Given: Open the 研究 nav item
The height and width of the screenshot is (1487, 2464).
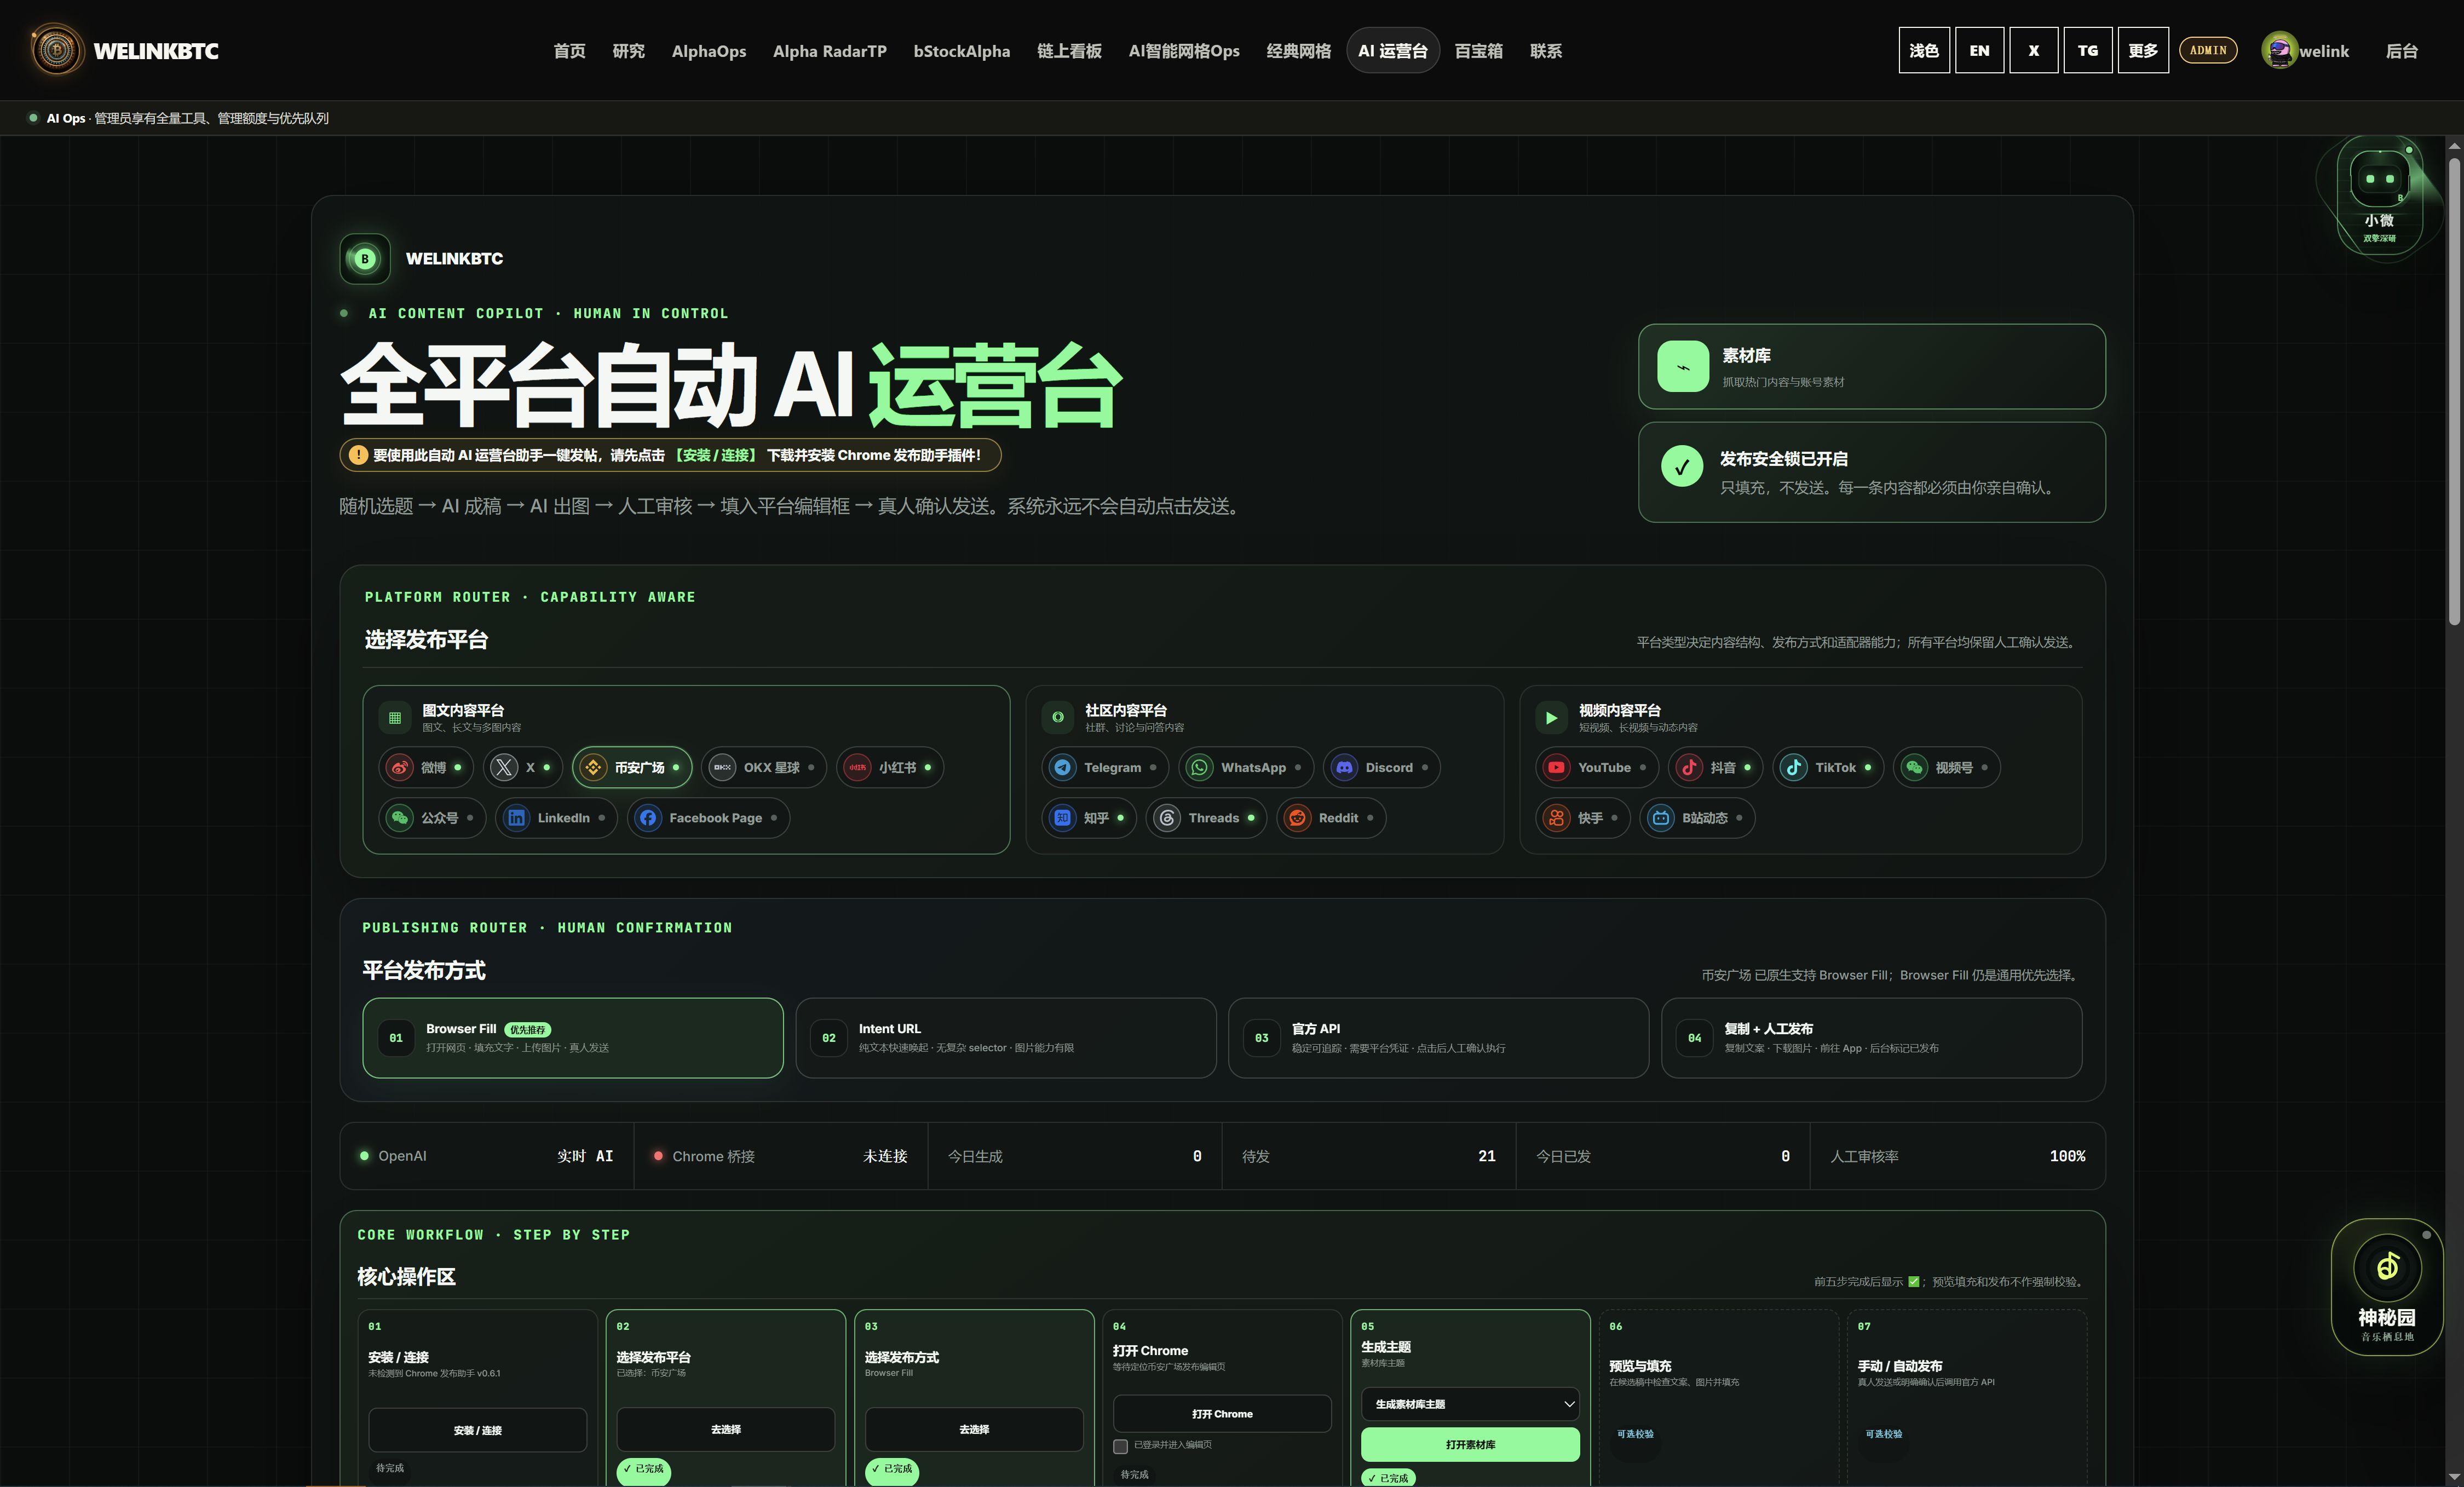Looking at the screenshot, I should coord(629,51).
